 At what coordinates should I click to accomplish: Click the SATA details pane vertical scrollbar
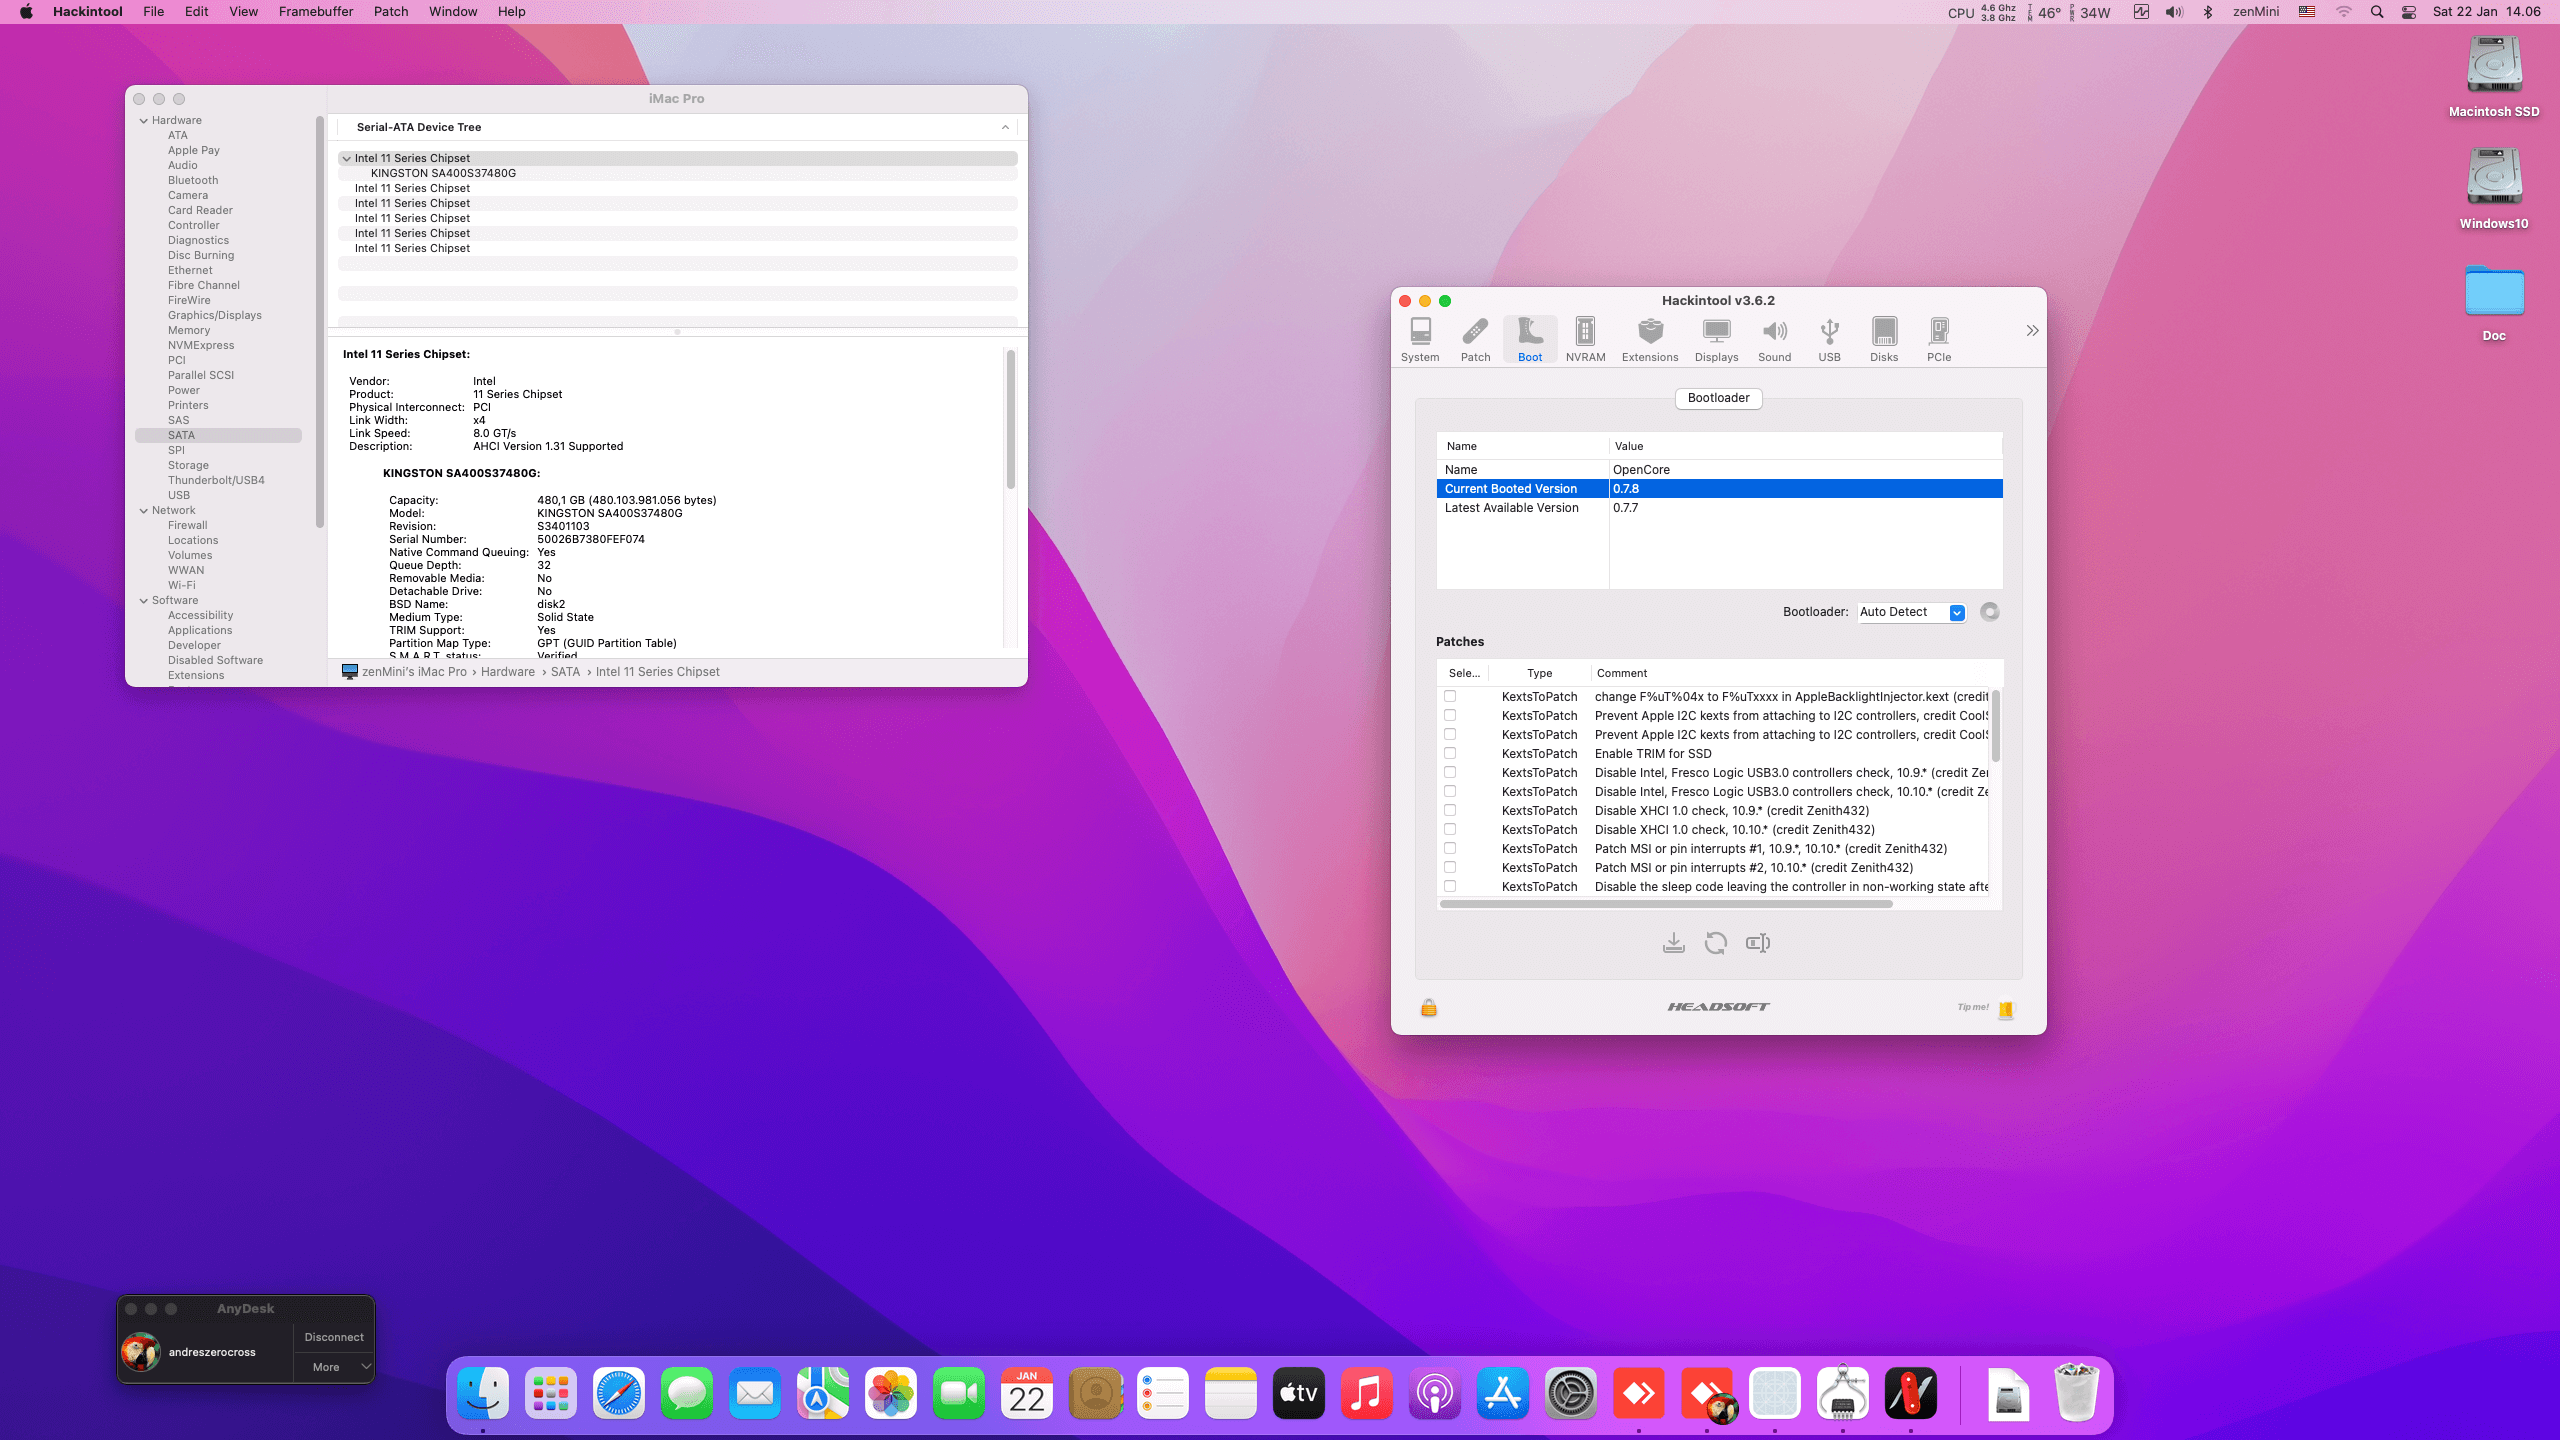coord(1011,419)
